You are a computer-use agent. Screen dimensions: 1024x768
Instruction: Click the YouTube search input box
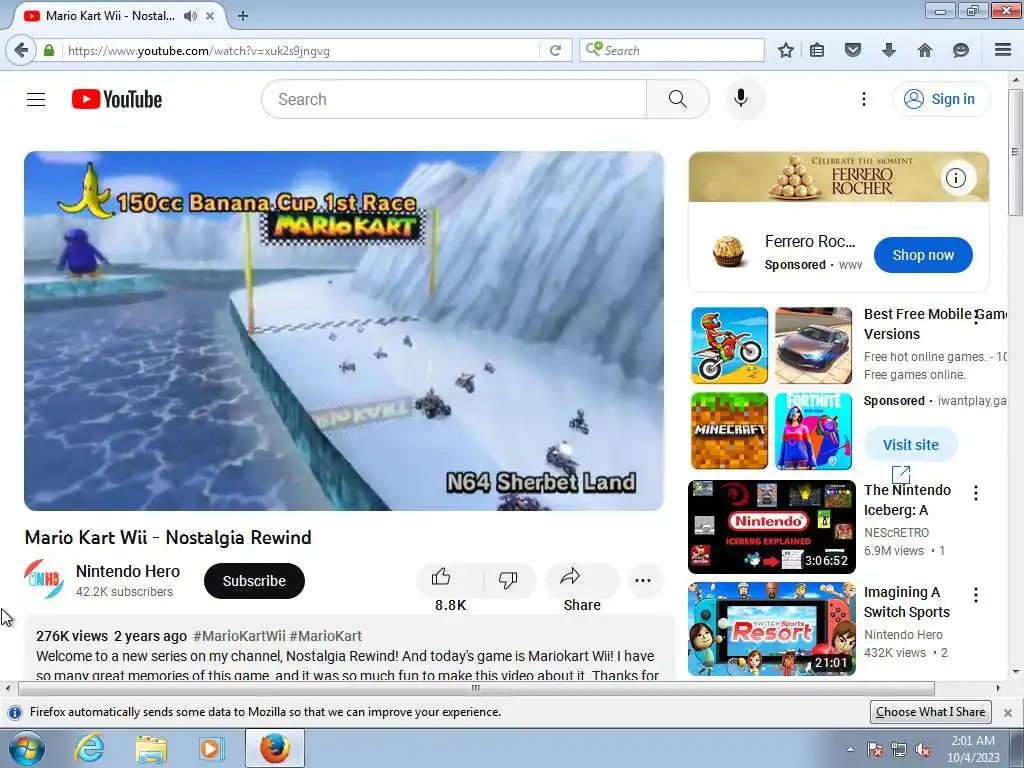(454, 99)
